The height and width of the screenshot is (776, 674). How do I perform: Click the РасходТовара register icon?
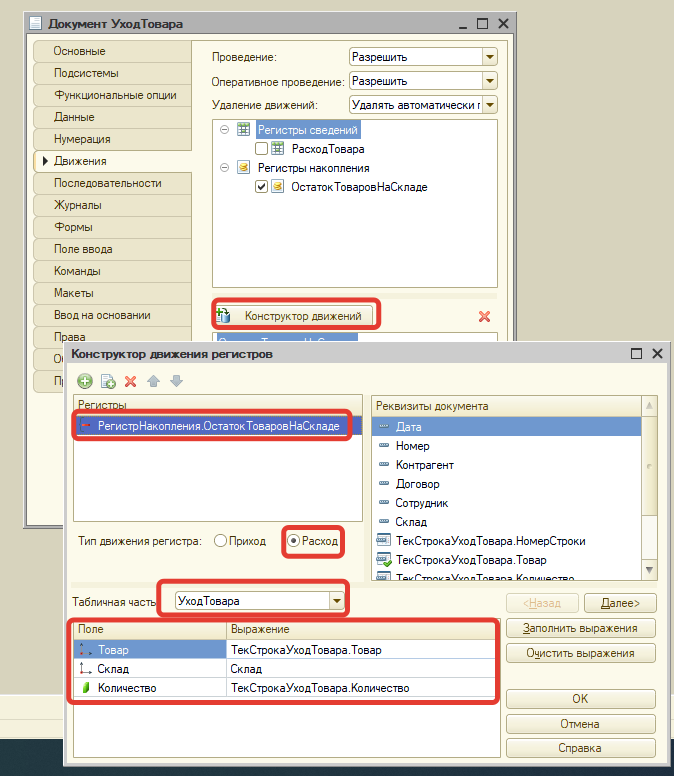click(x=278, y=148)
